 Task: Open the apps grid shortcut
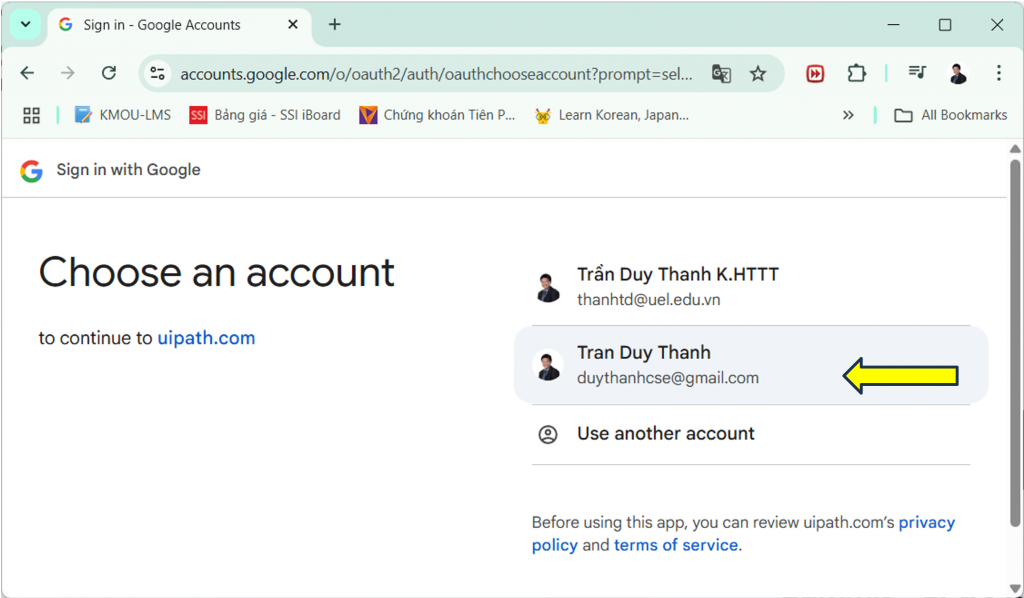[x=31, y=116]
